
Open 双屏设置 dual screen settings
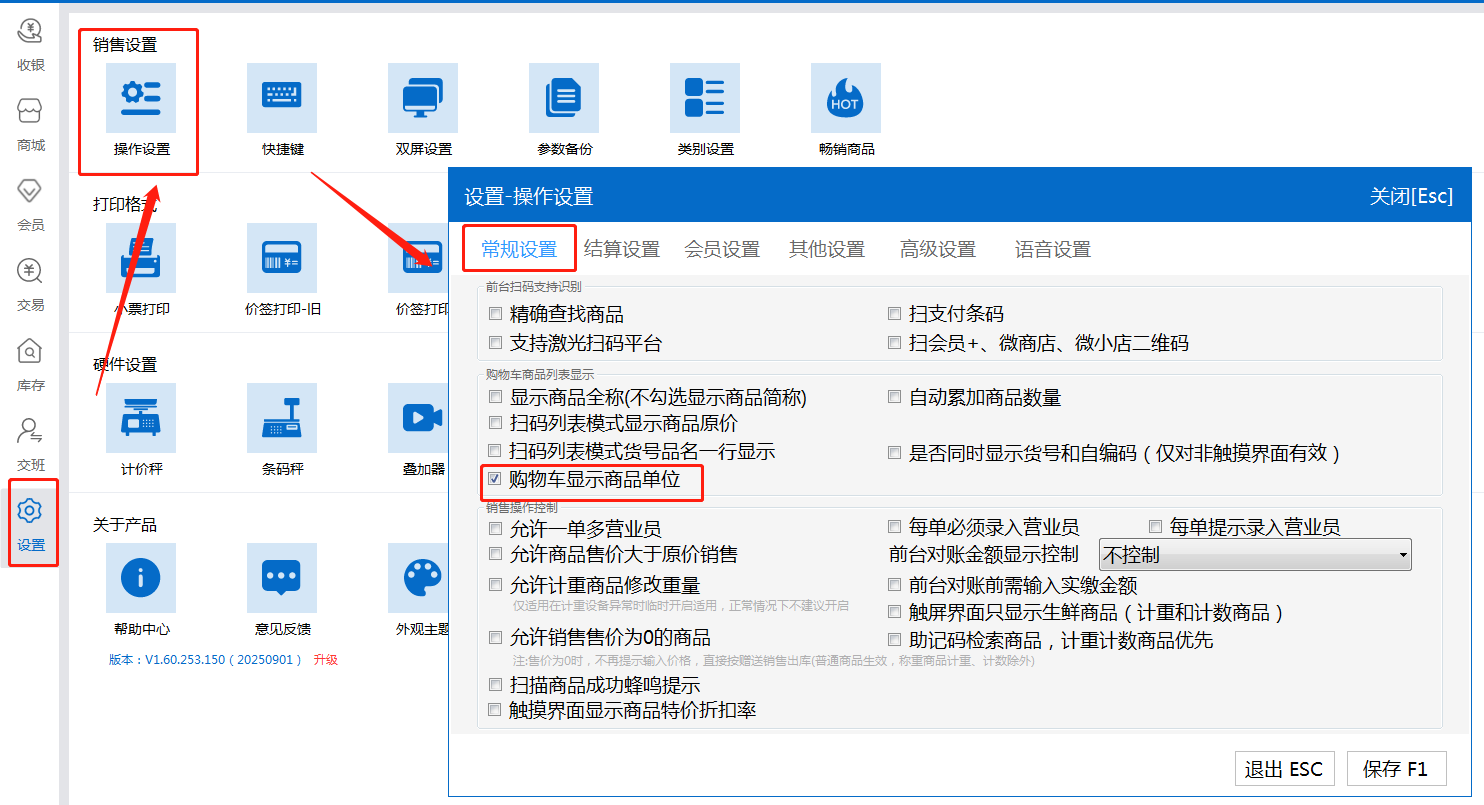[x=423, y=98]
